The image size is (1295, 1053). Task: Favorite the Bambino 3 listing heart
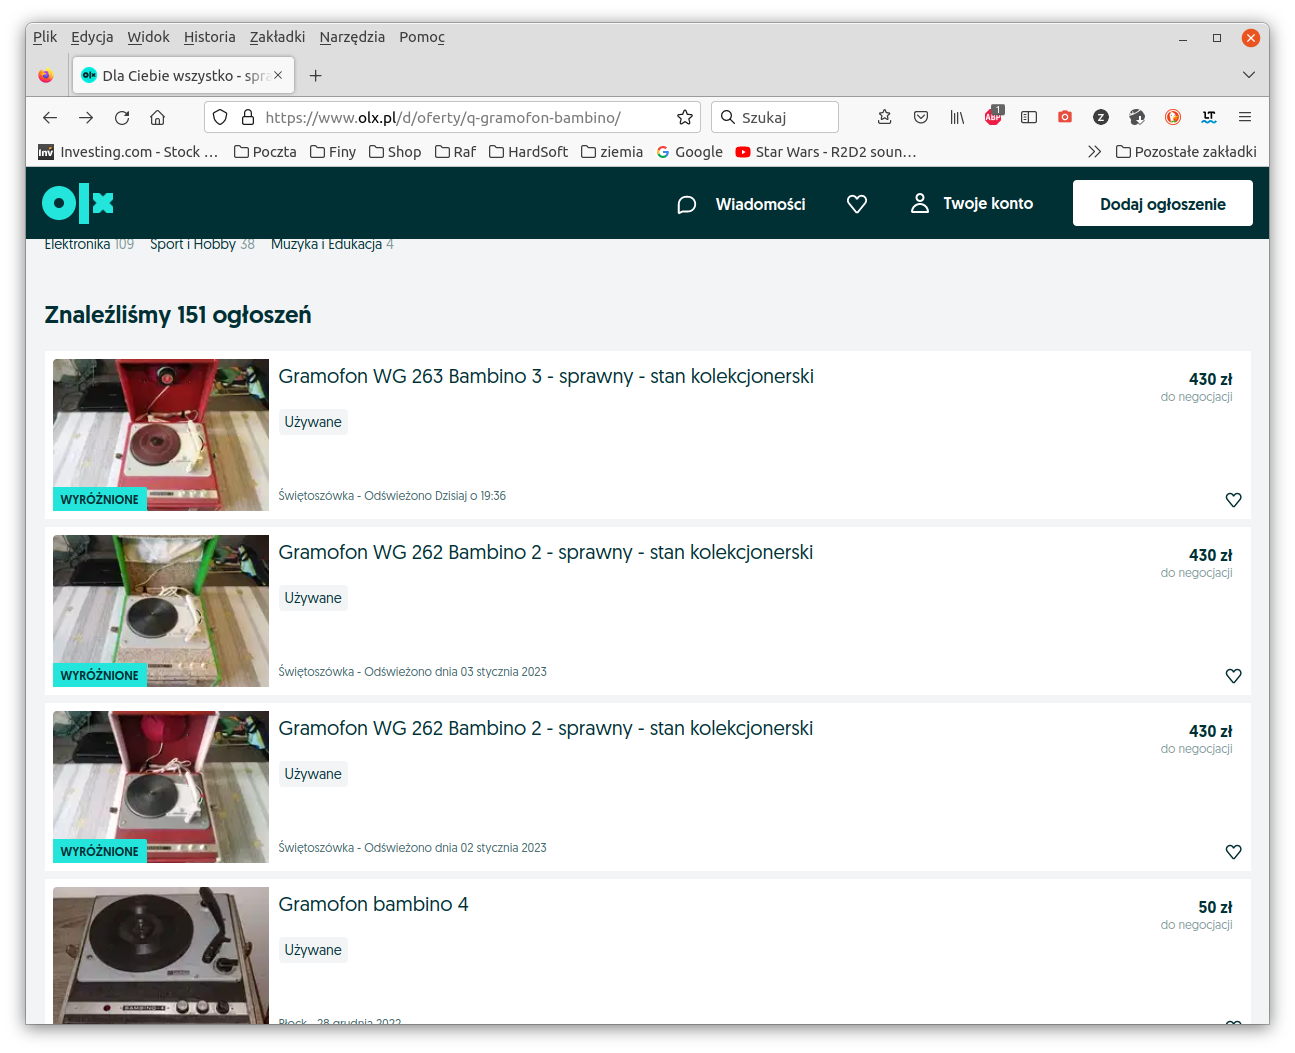click(x=1233, y=500)
